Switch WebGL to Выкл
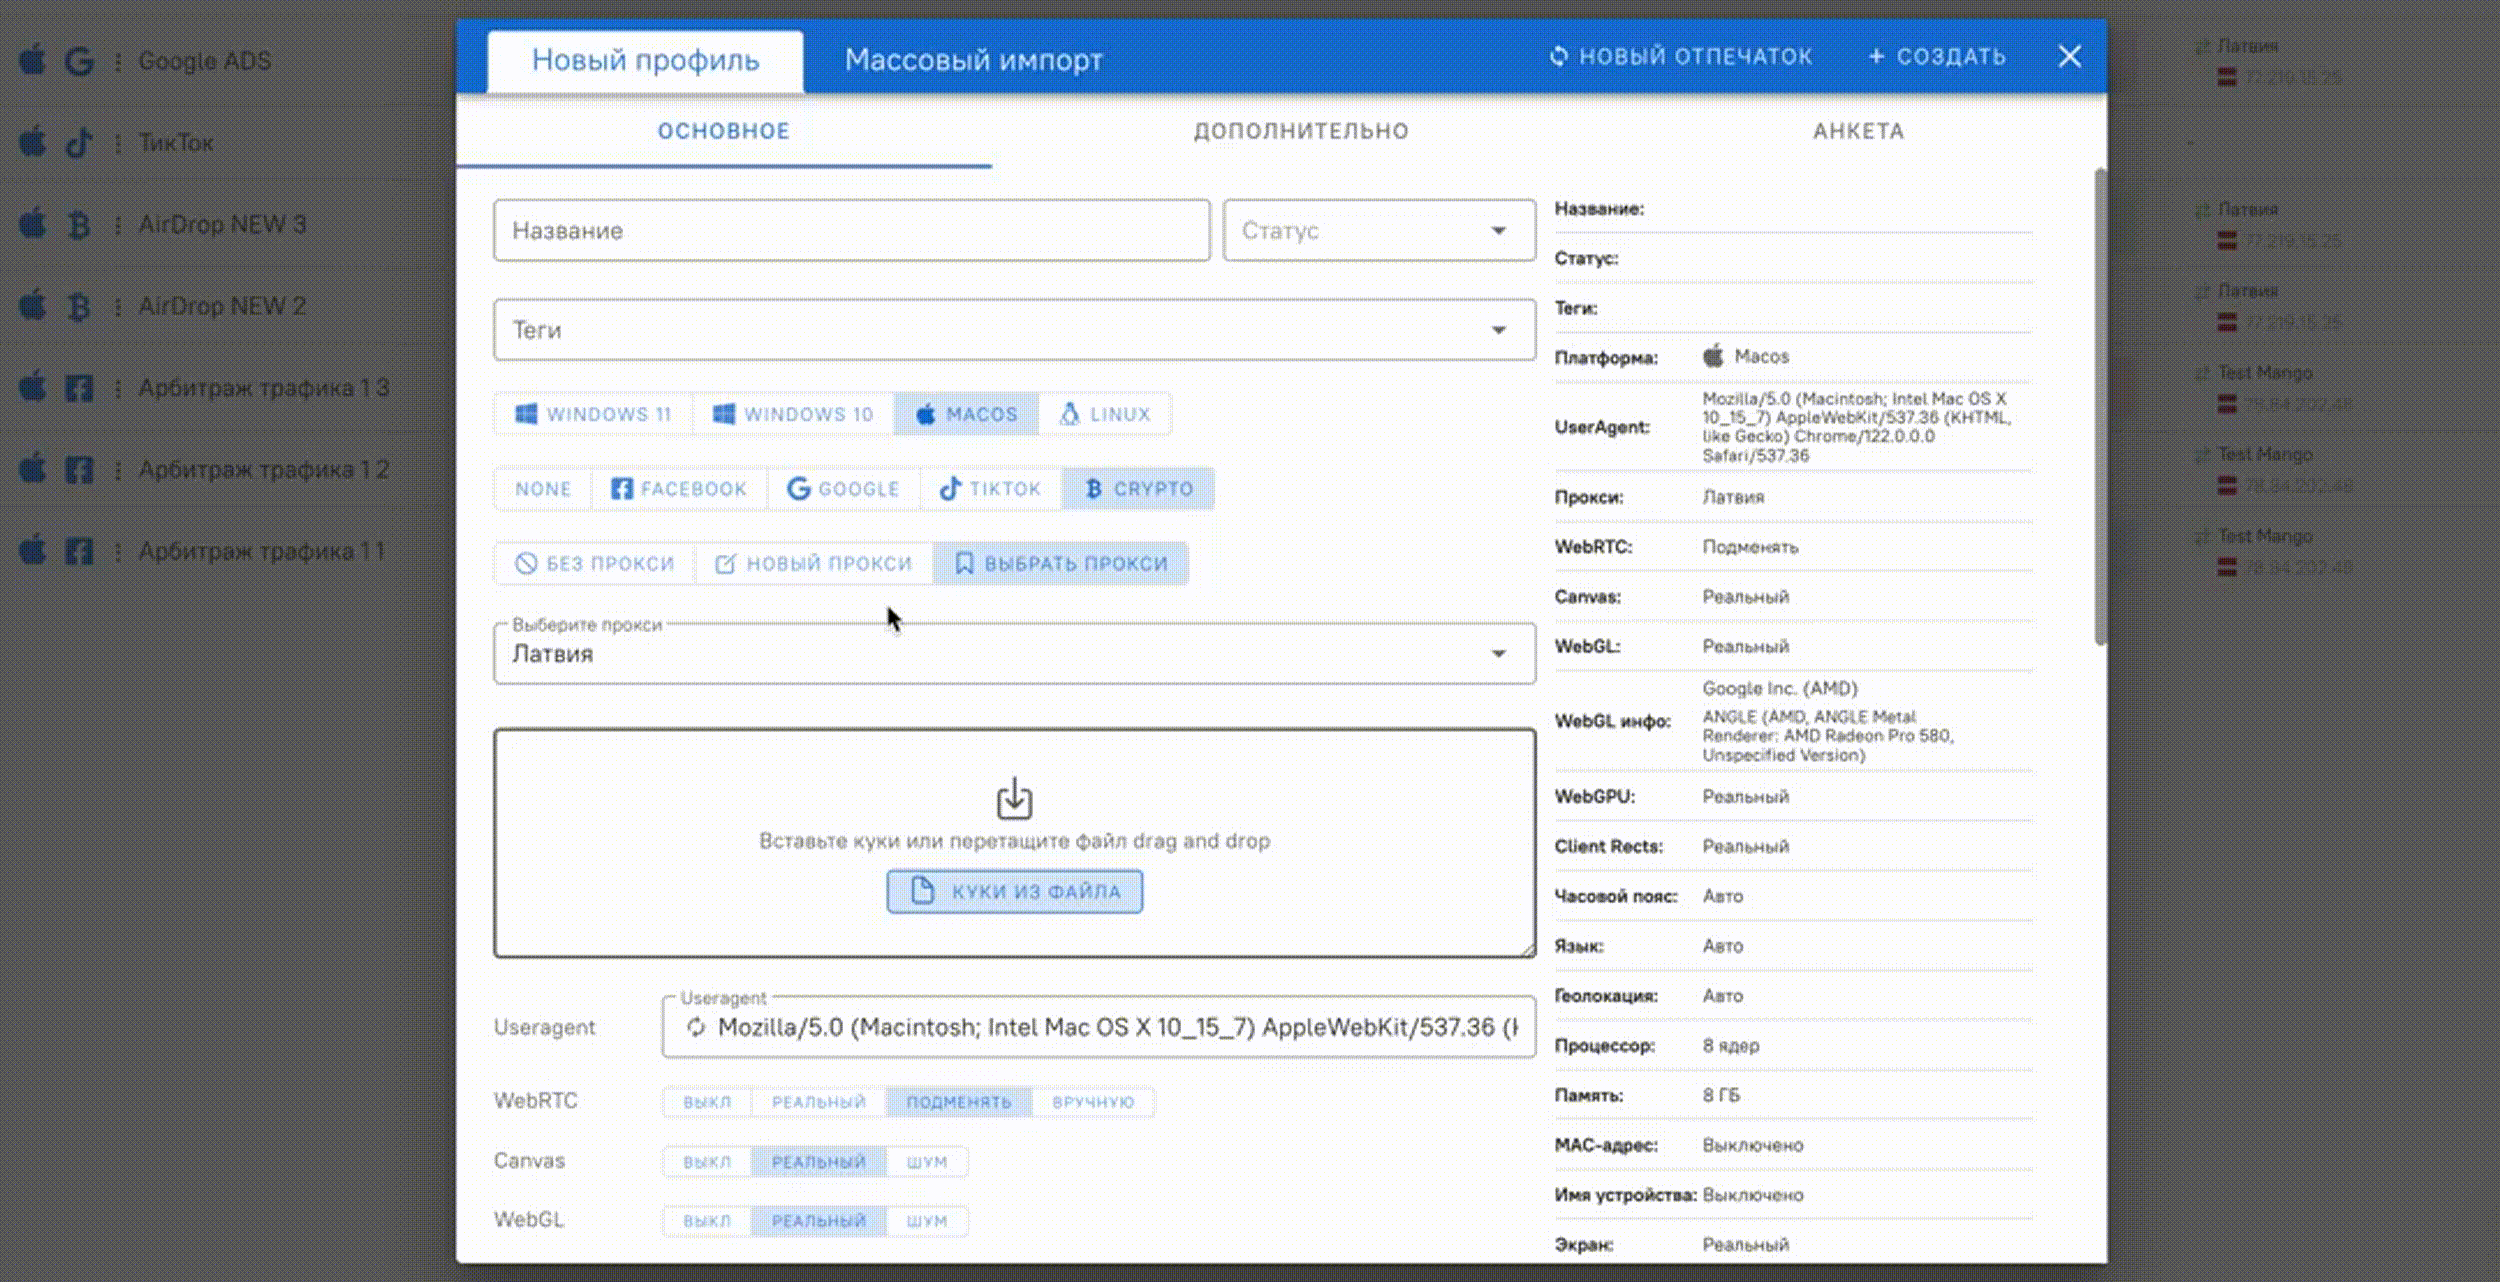2500x1282 pixels. point(706,1221)
